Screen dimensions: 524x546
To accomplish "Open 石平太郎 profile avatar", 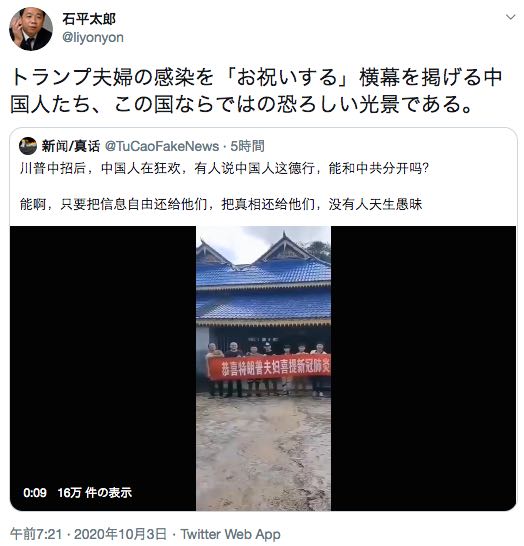I will (31, 29).
